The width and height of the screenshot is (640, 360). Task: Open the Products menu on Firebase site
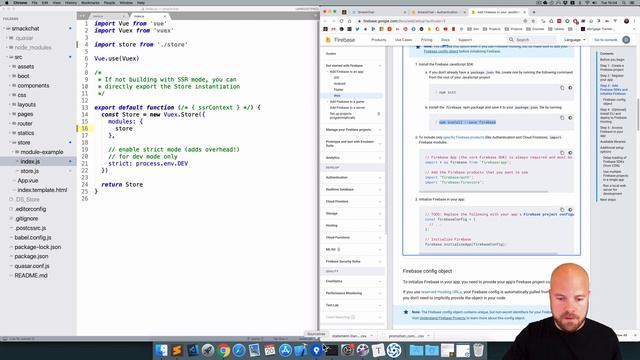tap(378, 40)
